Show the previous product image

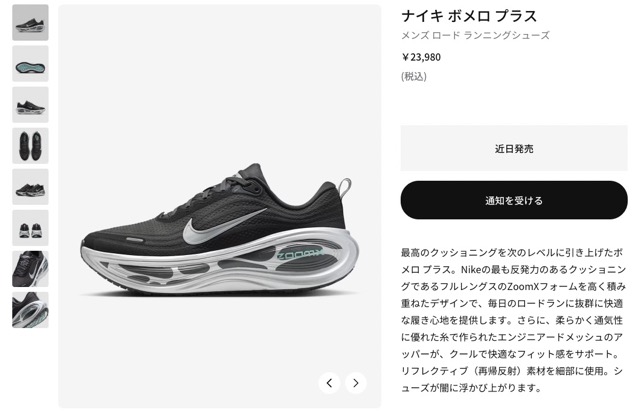point(329,383)
